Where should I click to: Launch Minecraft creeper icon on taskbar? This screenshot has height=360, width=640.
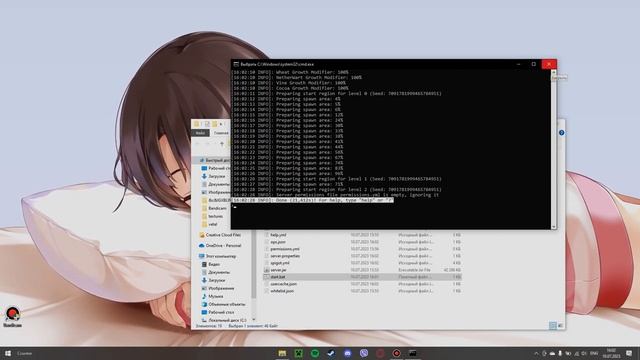pos(298,353)
